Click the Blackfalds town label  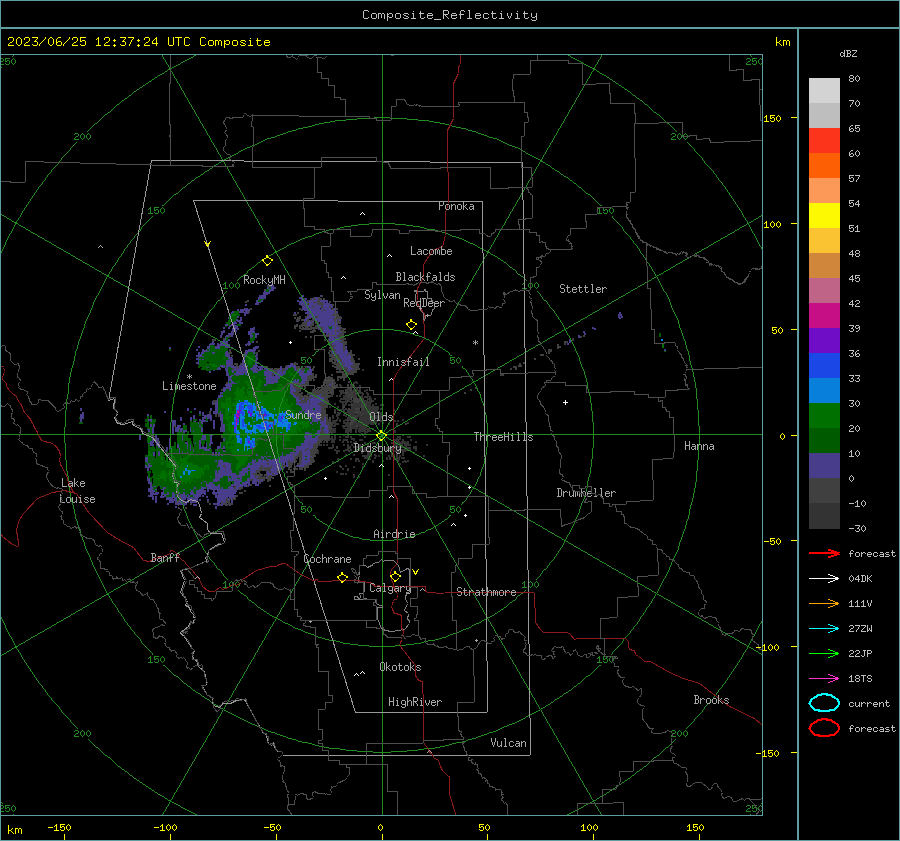pyautogui.click(x=425, y=277)
